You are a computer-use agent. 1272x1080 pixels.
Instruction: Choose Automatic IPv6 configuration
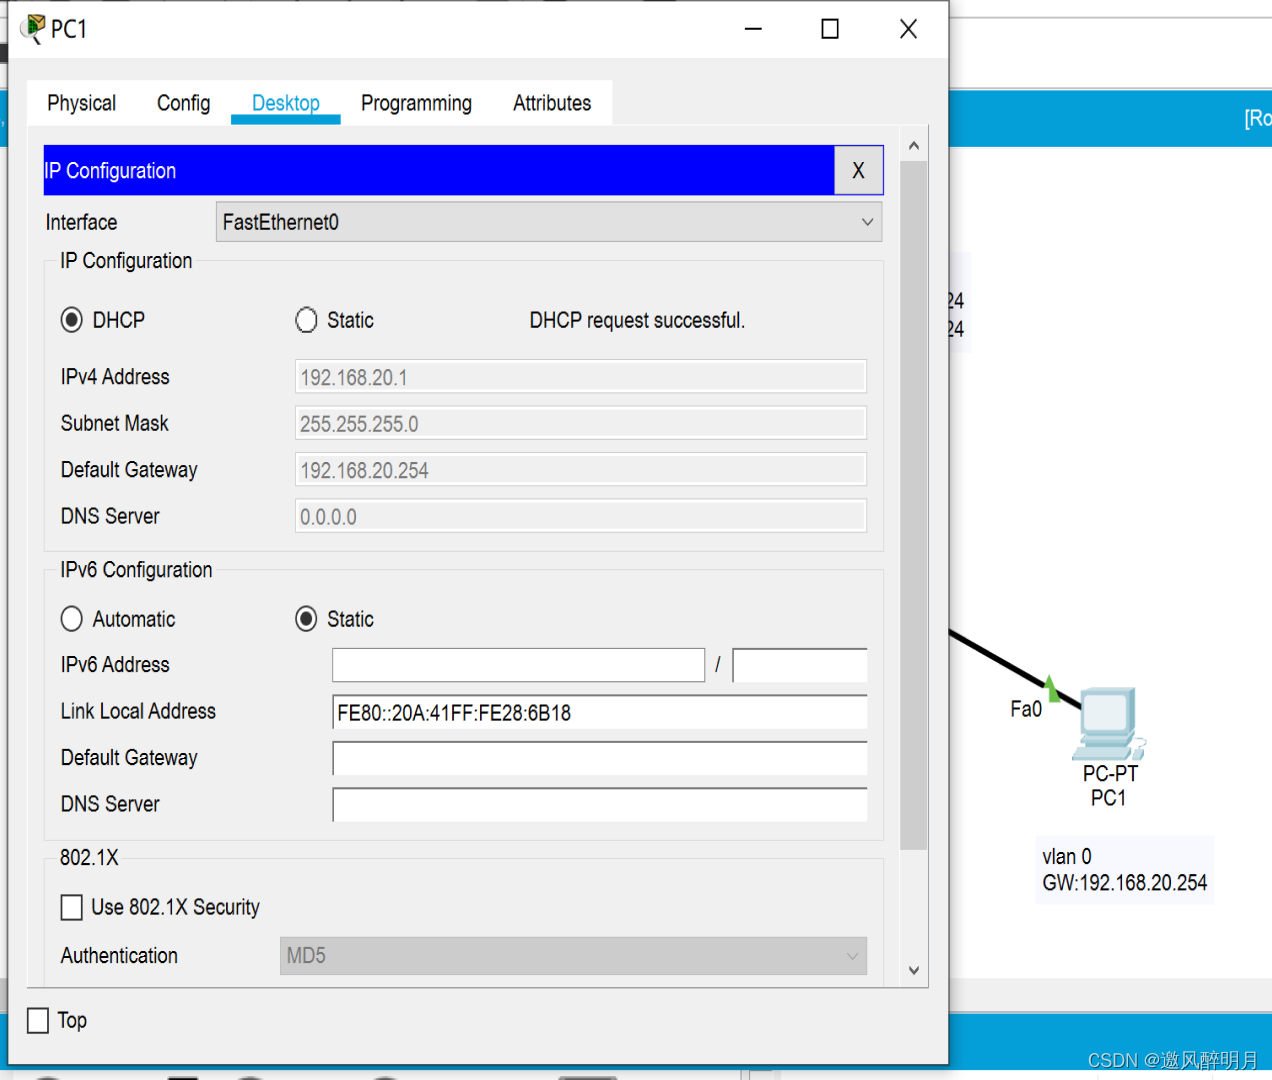coord(72,619)
